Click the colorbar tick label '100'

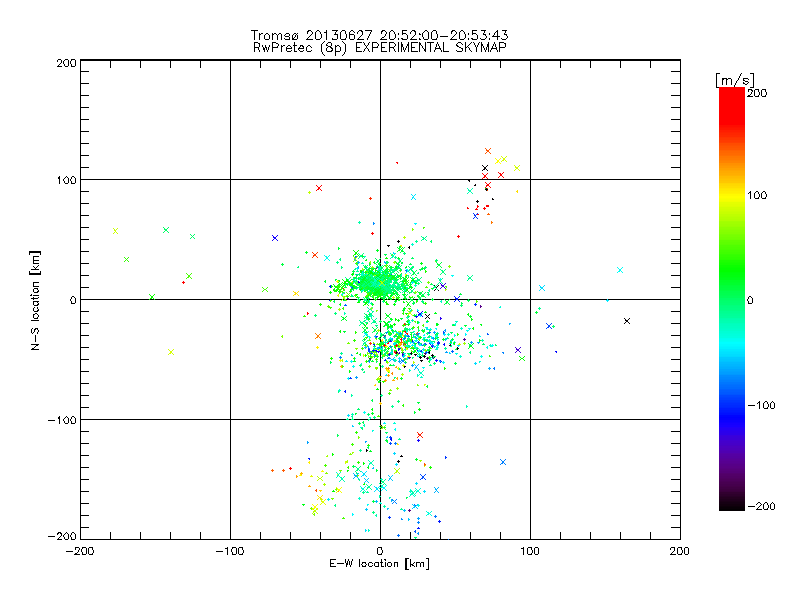click(757, 195)
